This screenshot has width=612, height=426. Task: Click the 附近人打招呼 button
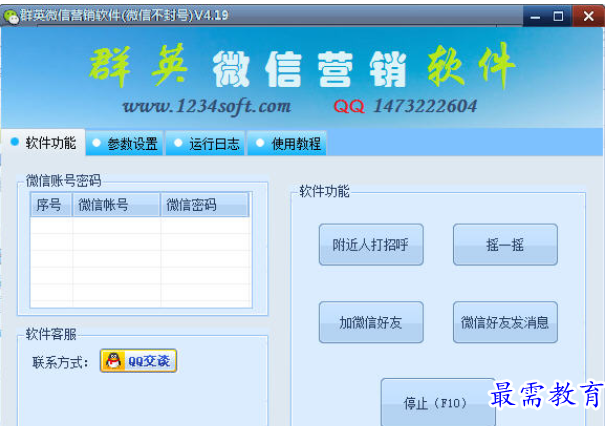pyautogui.click(x=371, y=245)
